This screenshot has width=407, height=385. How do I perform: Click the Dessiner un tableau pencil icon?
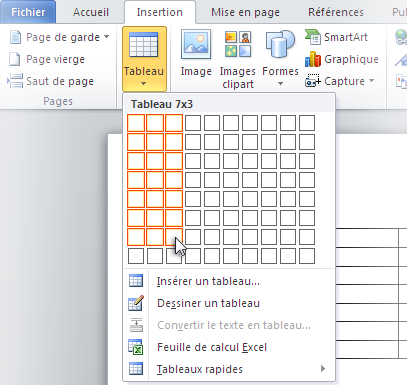(x=136, y=303)
